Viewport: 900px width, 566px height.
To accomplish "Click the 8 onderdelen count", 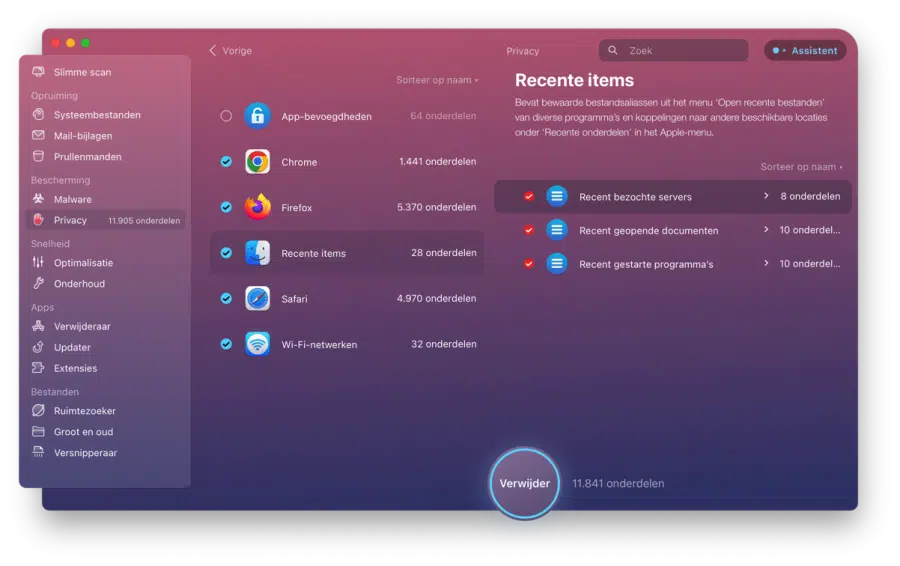I will (x=810, y=196).
